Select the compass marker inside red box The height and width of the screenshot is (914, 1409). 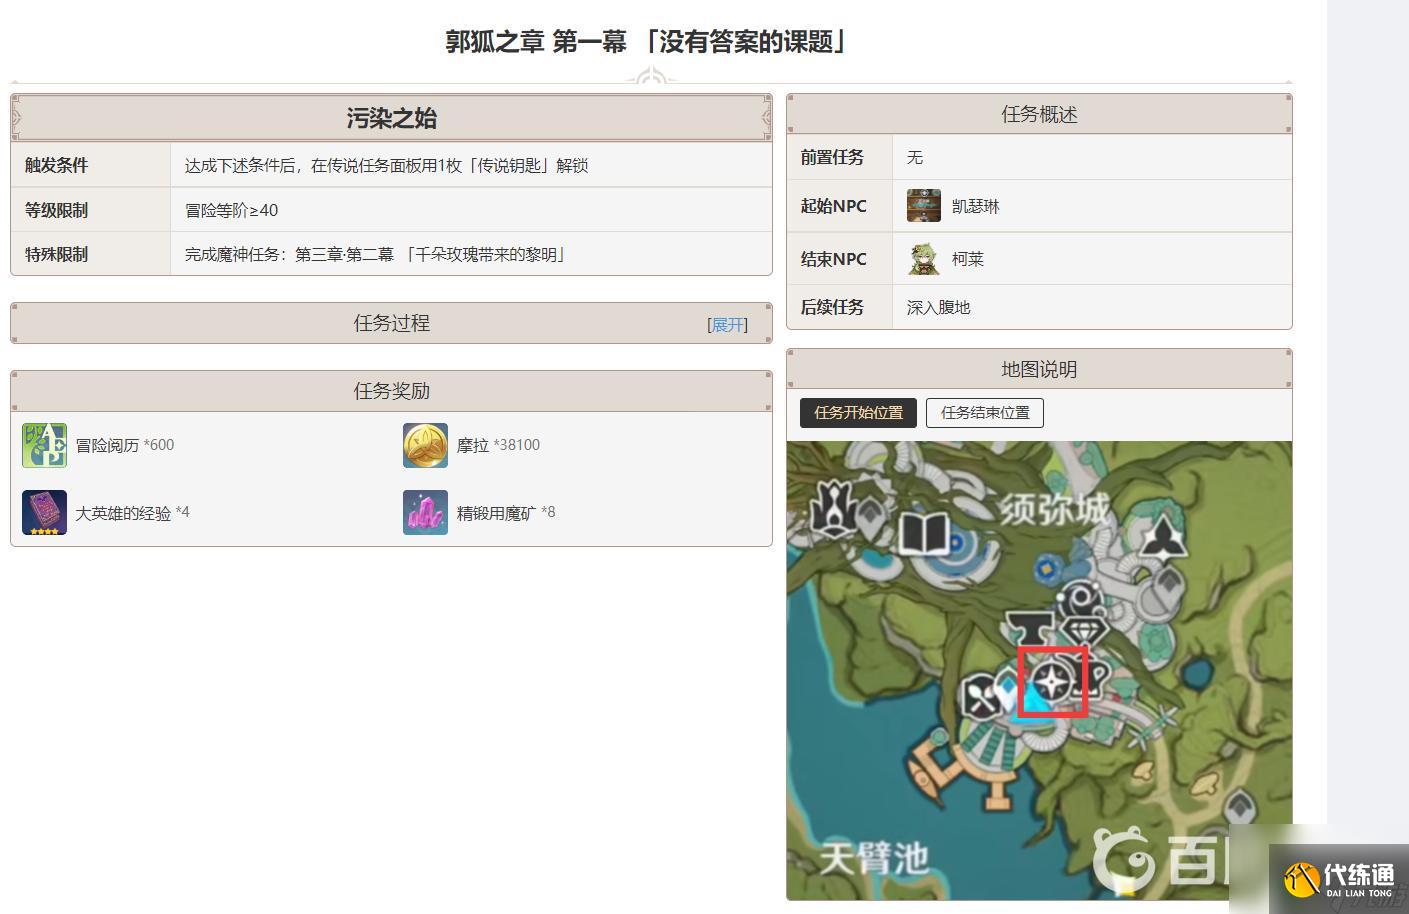1051,683
